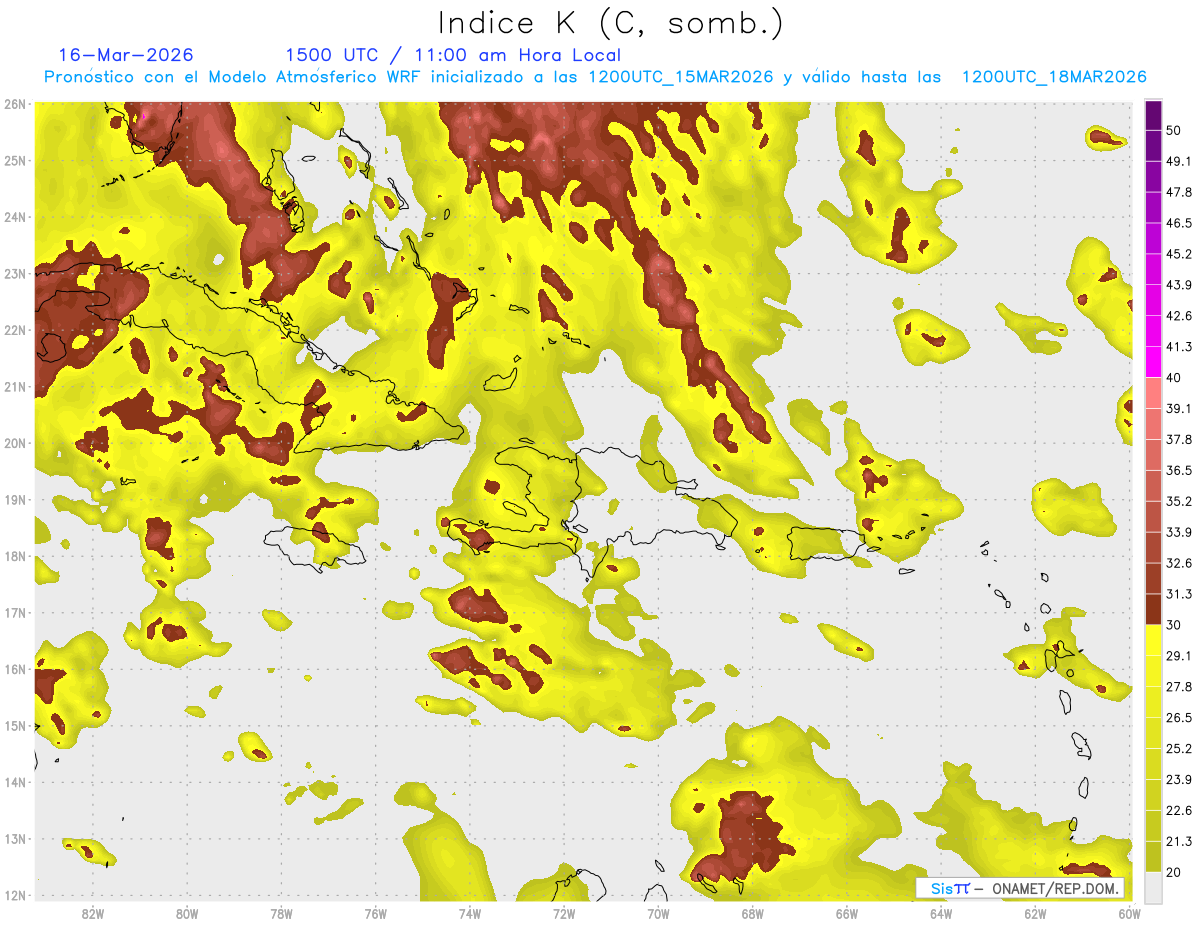Click the bright yellow swatch between 29.1 and 30
This screenshot has height=927, width=1200.
click(1153, 640)
